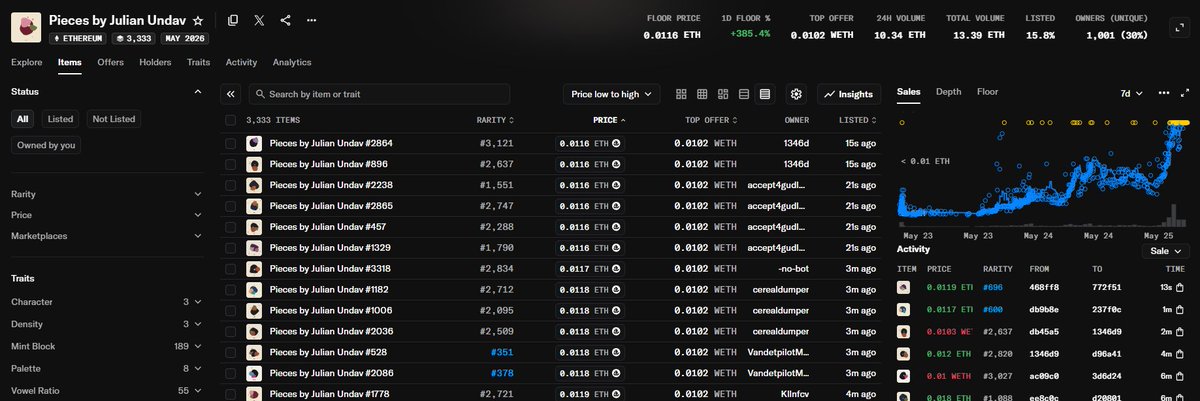Open the header three-dot more menu
1200x401 pixels.
click(x=313, y=20)
